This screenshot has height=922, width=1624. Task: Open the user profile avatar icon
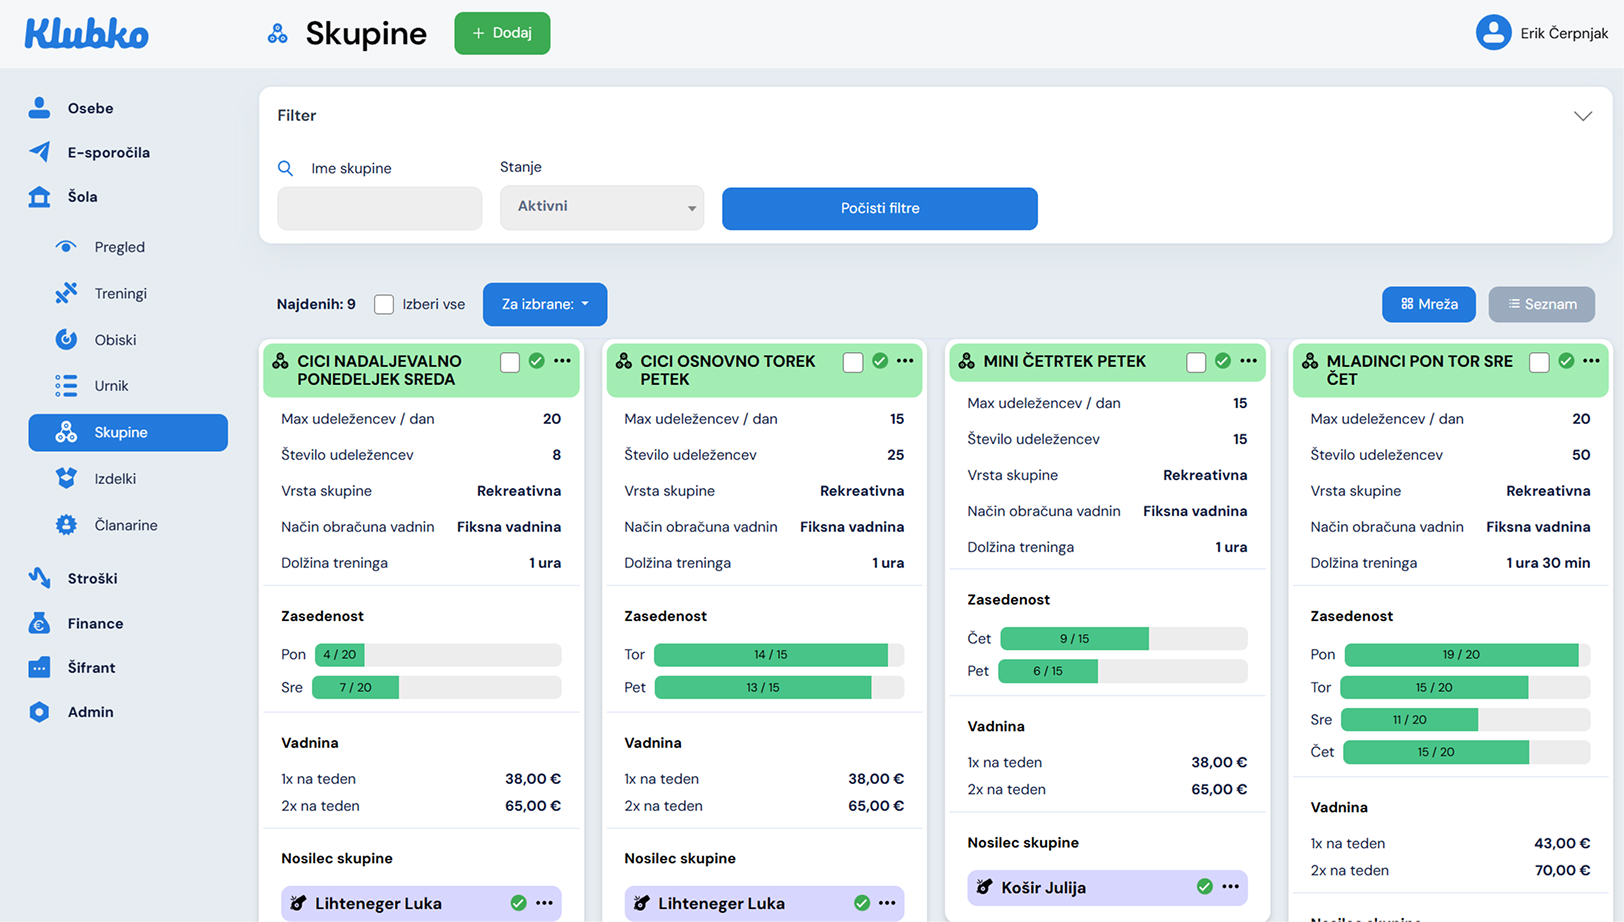point(1493,33)
